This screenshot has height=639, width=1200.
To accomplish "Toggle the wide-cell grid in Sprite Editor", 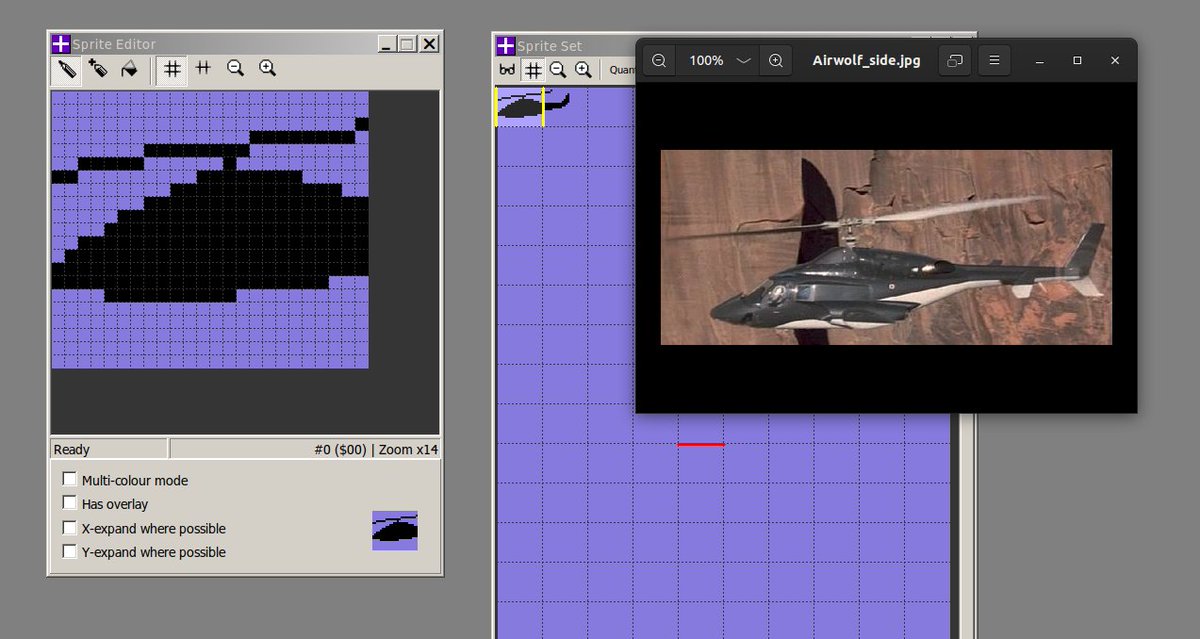I will [203, 69].
